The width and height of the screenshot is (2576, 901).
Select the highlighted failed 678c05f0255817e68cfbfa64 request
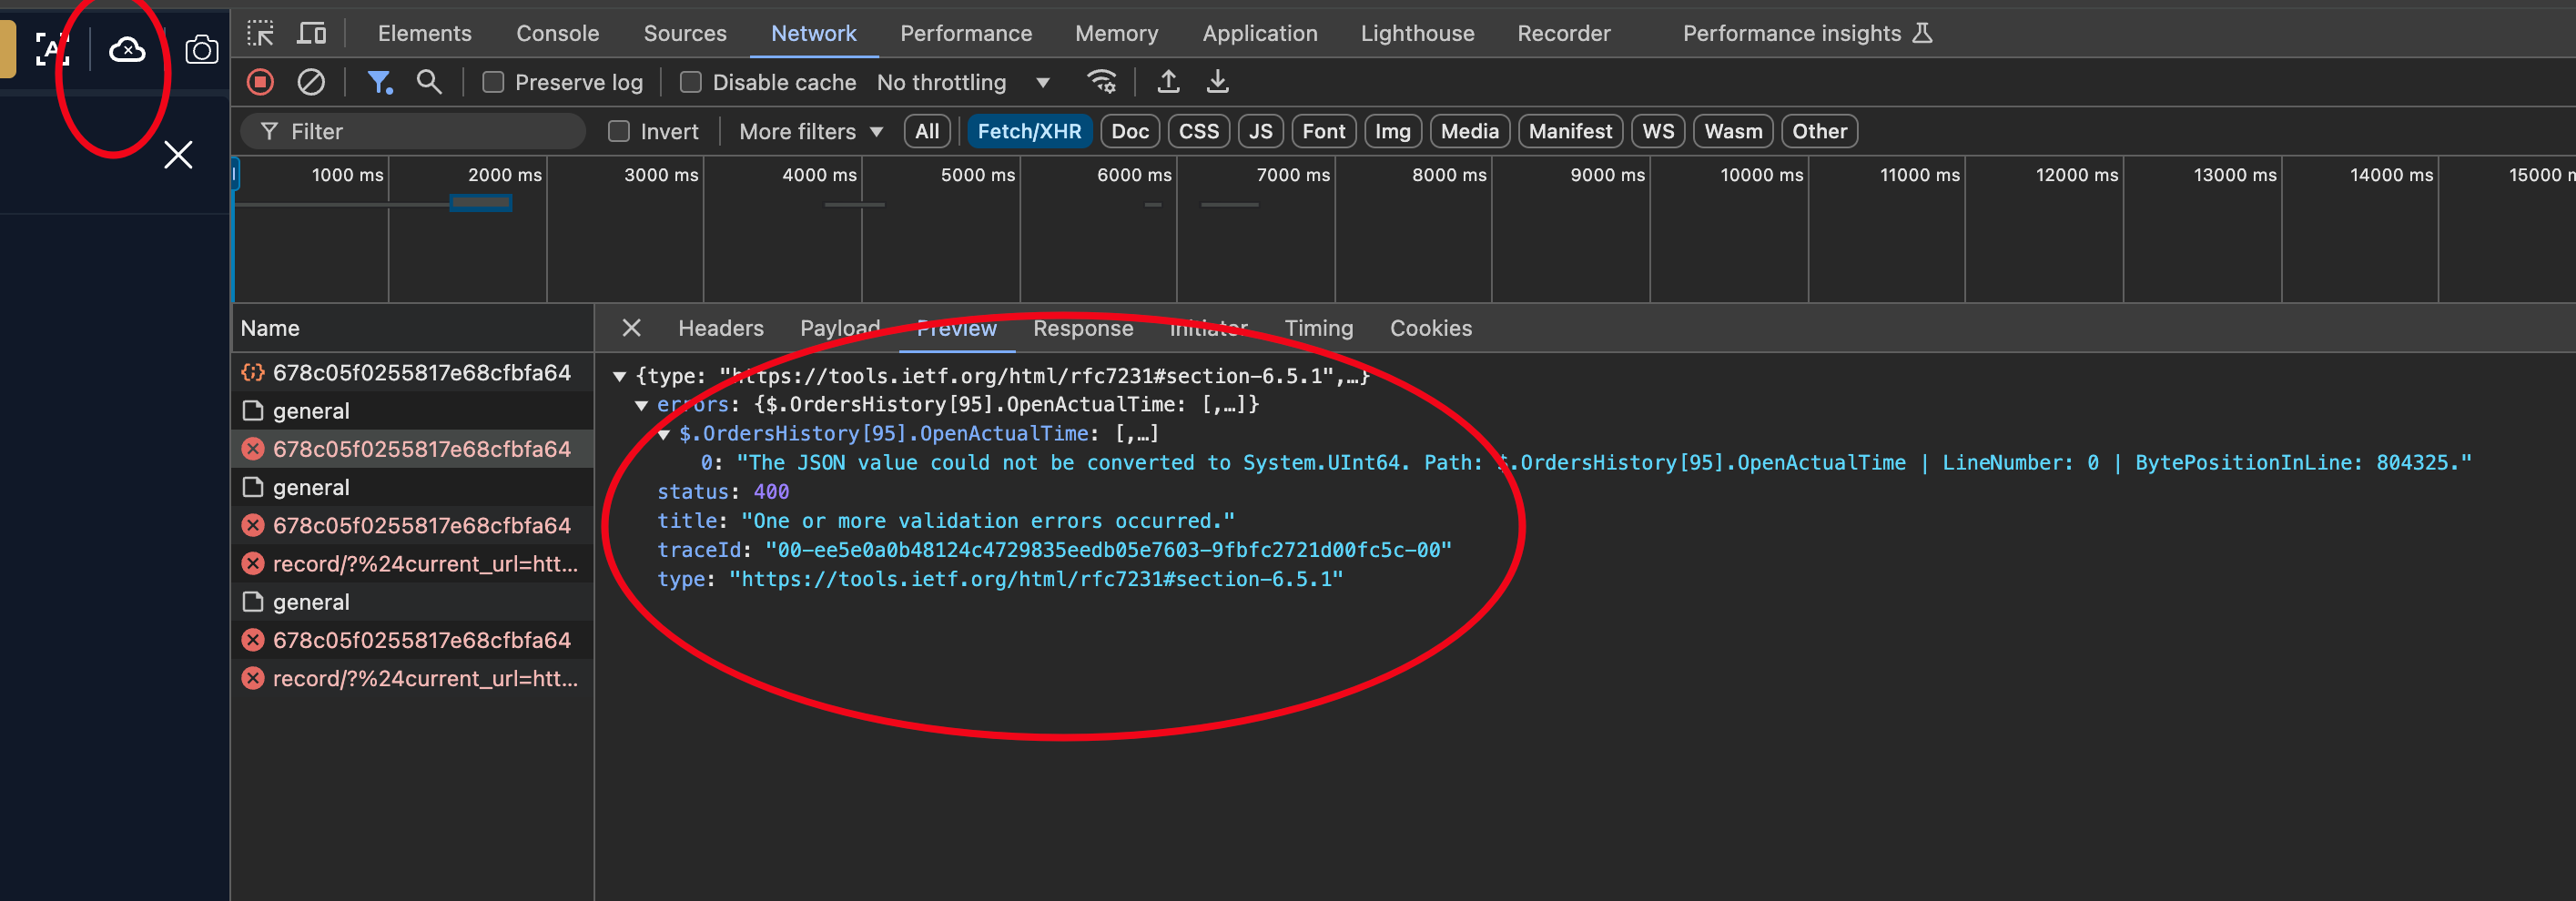[x=413, y=449]
